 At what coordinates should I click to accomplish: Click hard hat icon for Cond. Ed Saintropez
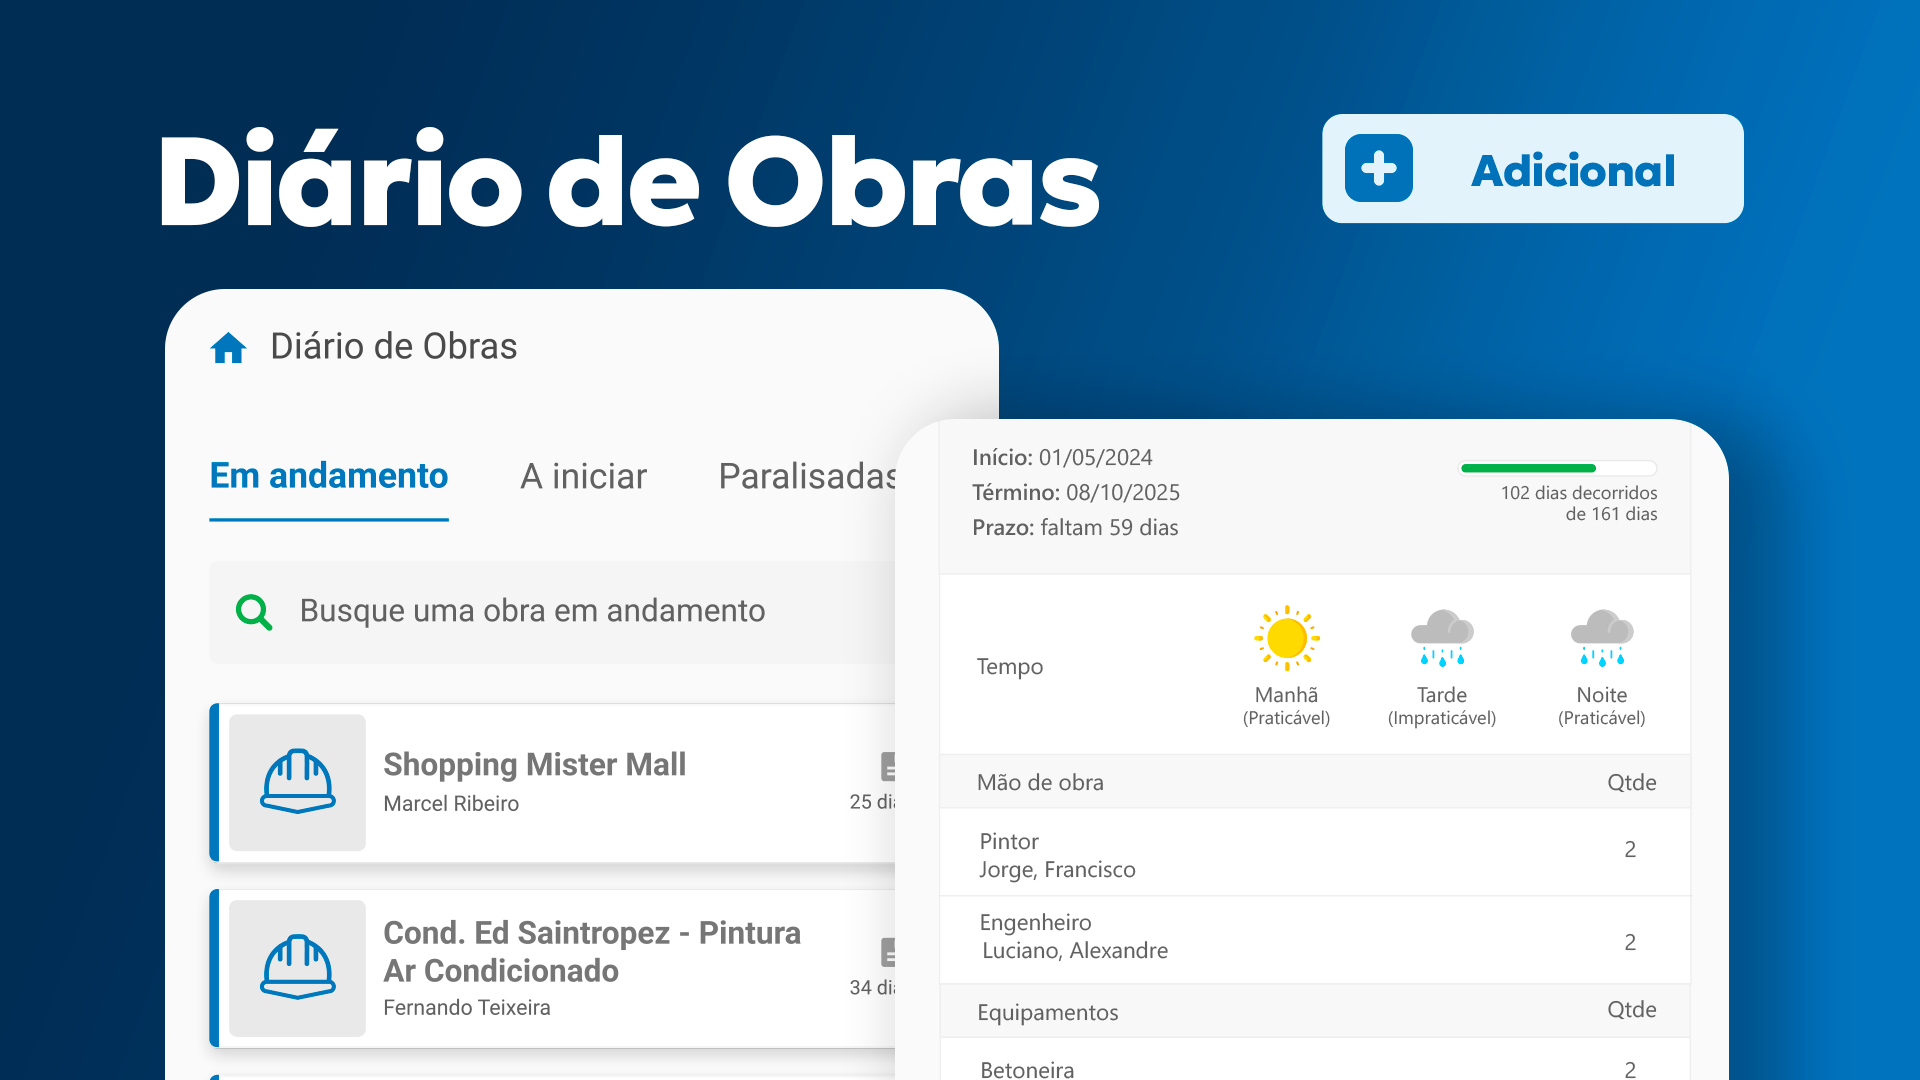297,967
